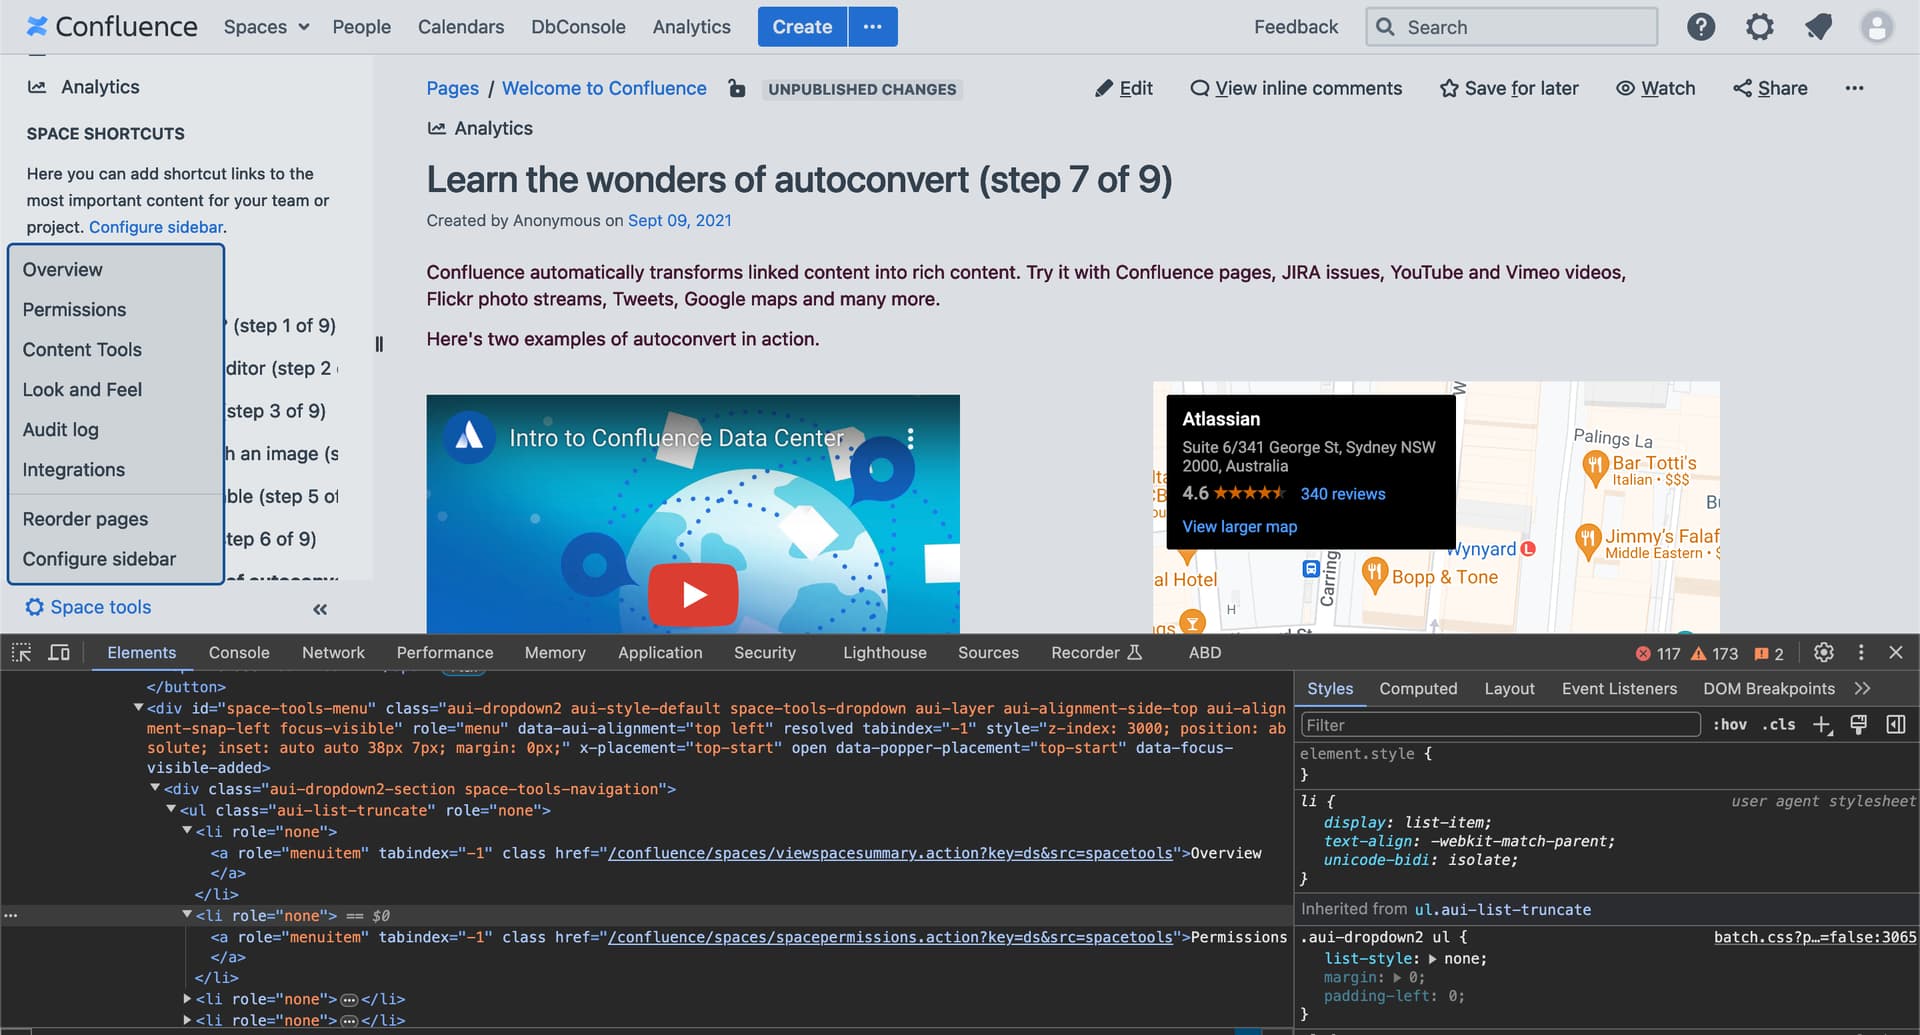Collapse the sidebar with double chevron
This screenshot has height=1035, width=1920.
click(320, 609)
